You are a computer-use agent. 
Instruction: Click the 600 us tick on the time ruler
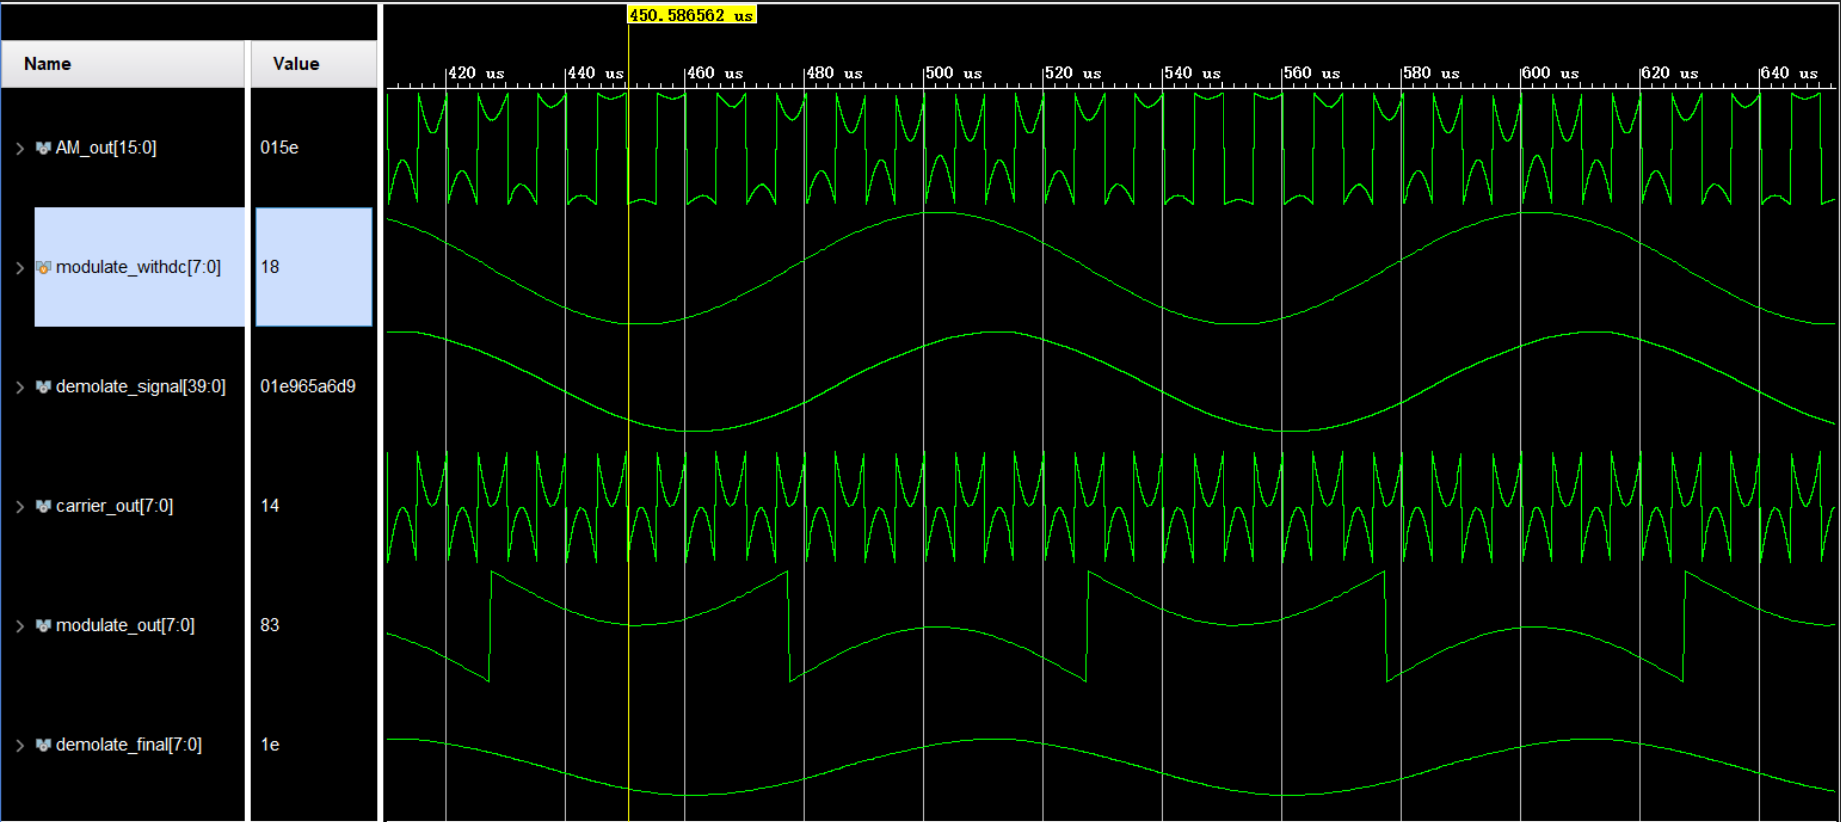pos(1551,73)
